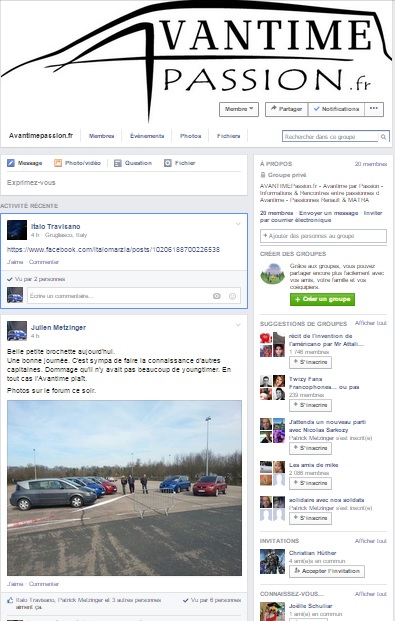The image size is (395, 621).
Task: Open the facebook.com/italomarzia post link
Action: 113,250
